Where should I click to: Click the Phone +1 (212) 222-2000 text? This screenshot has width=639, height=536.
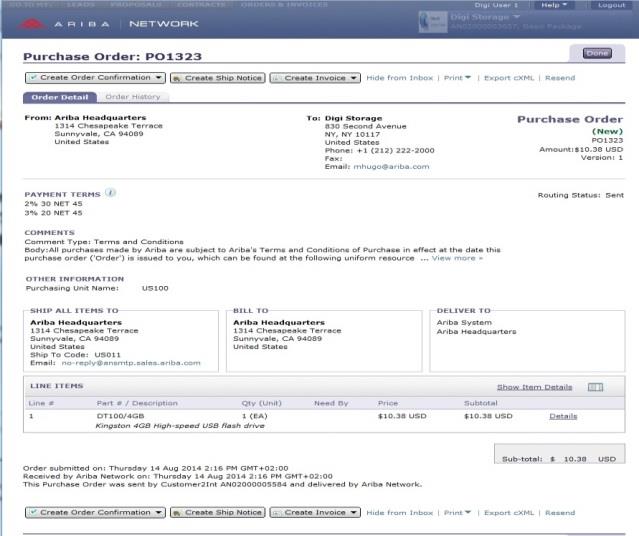(x=379, y=150)
